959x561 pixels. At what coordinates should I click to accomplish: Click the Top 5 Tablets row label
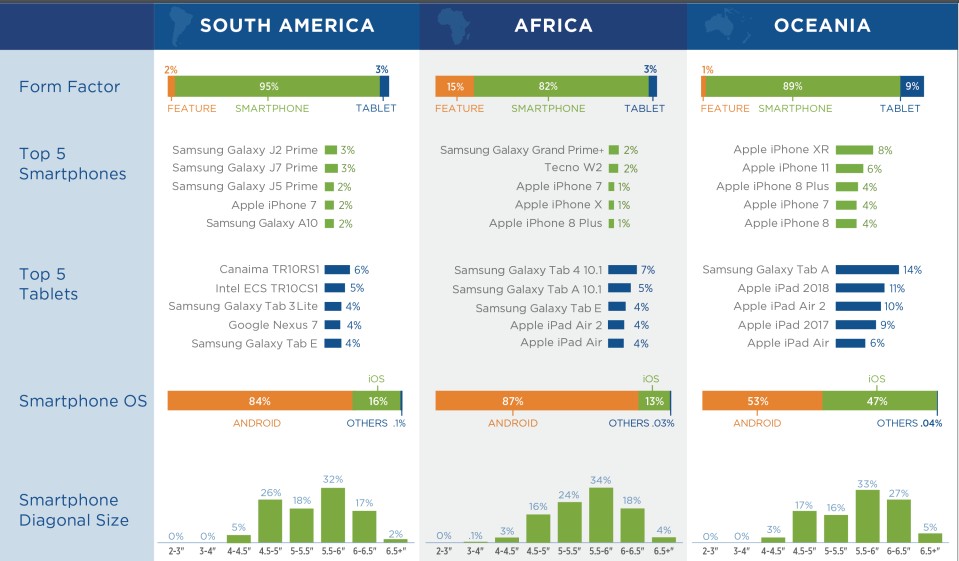(x=48, y=284)
